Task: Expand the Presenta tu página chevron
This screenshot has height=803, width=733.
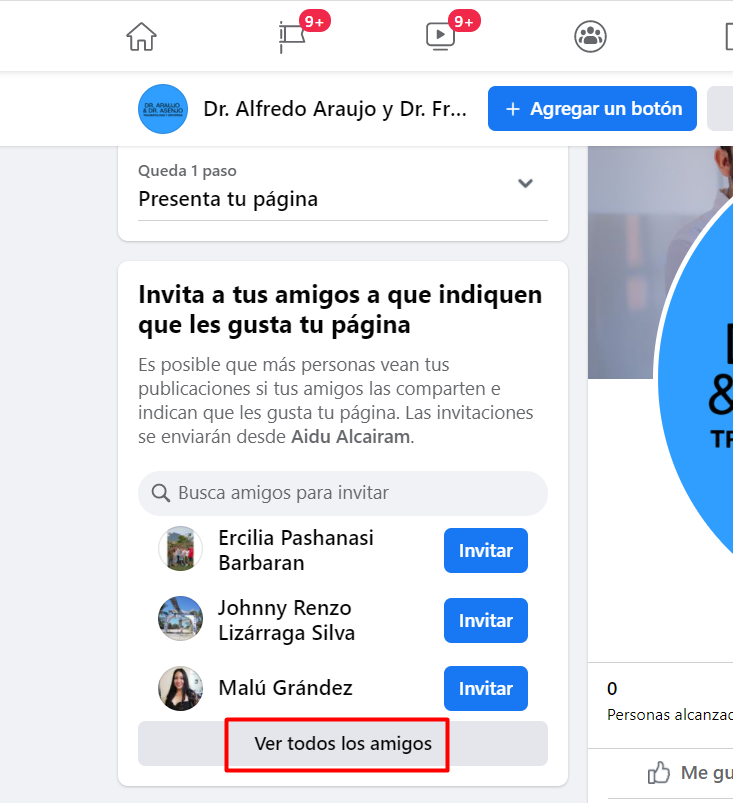Action: 526,183
